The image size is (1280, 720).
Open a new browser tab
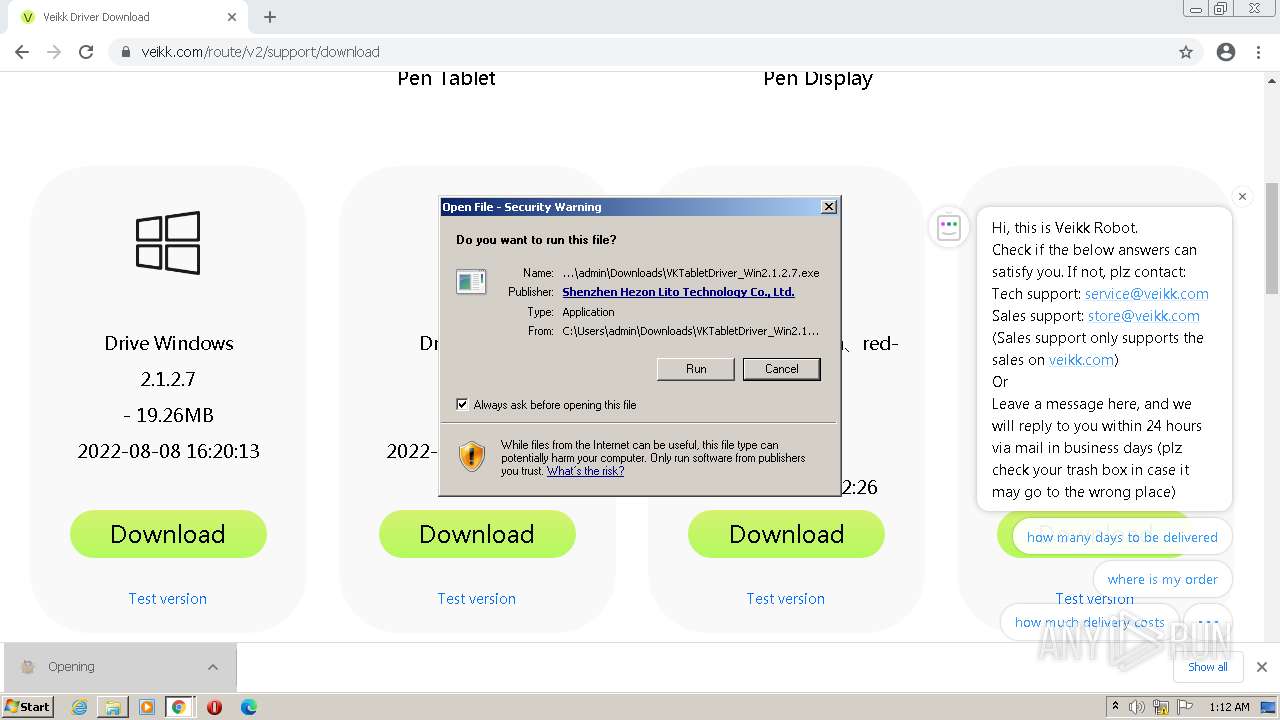click(x=270, y=17)
